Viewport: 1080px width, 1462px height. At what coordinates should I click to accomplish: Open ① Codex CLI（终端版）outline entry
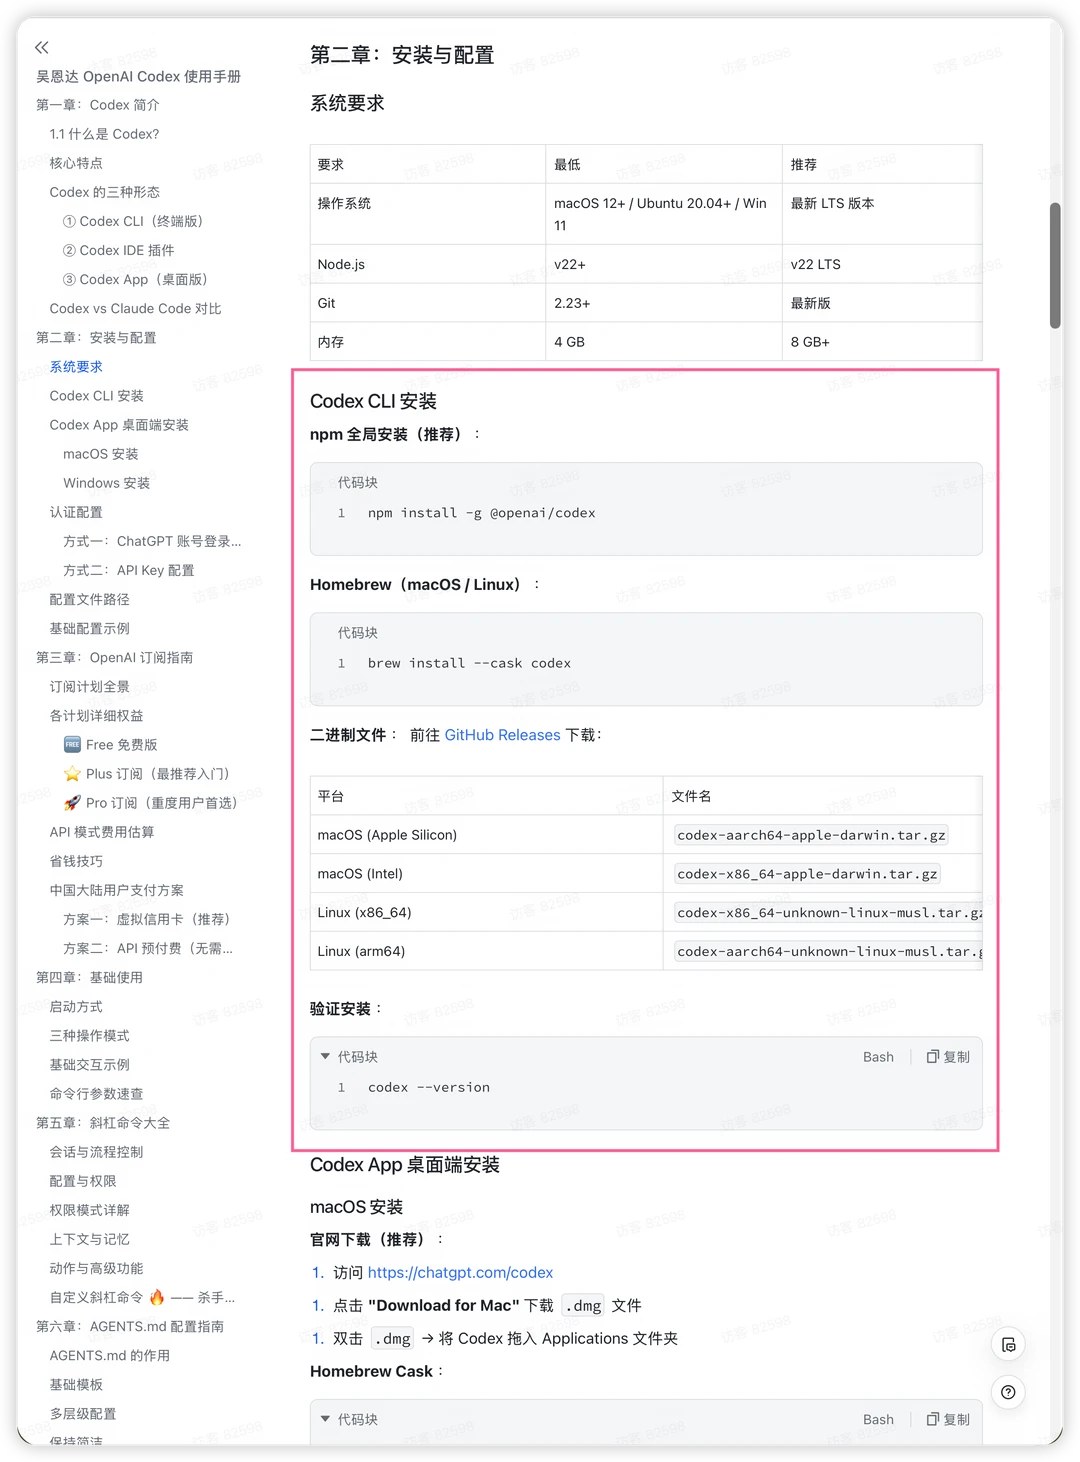tap(136, 221)
